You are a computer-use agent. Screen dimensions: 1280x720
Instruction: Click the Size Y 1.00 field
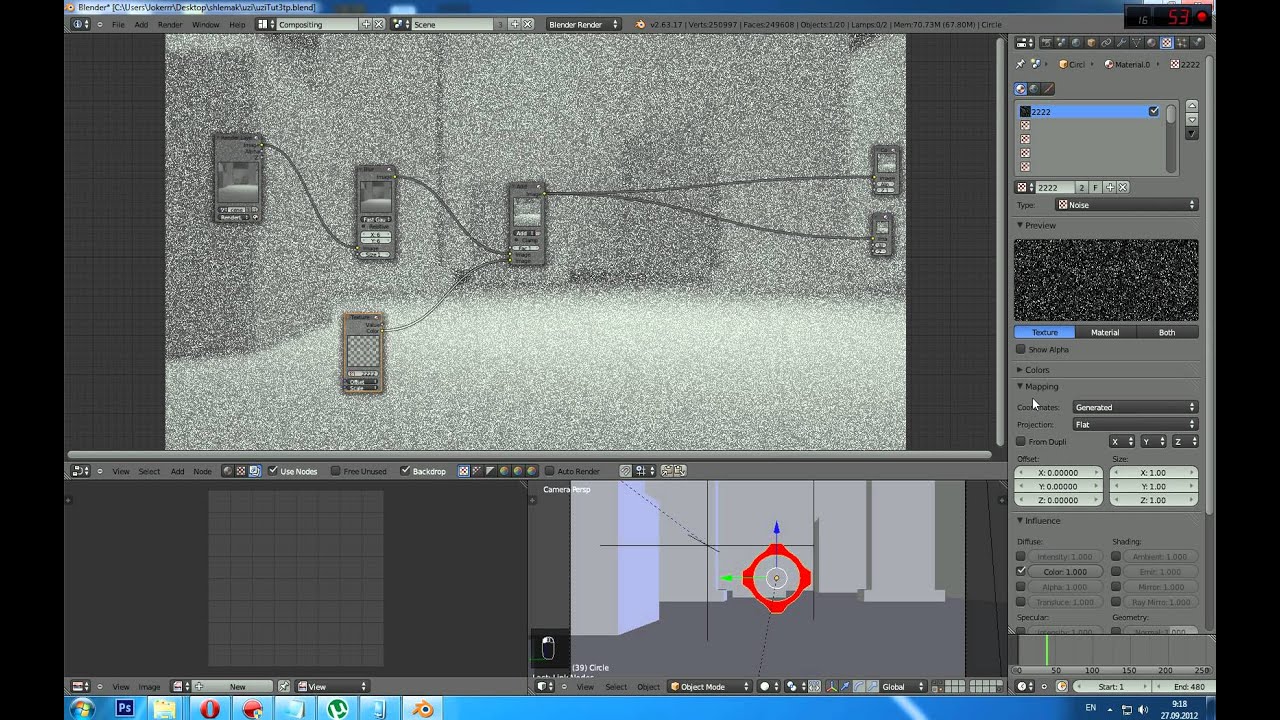click(1153, 486)
